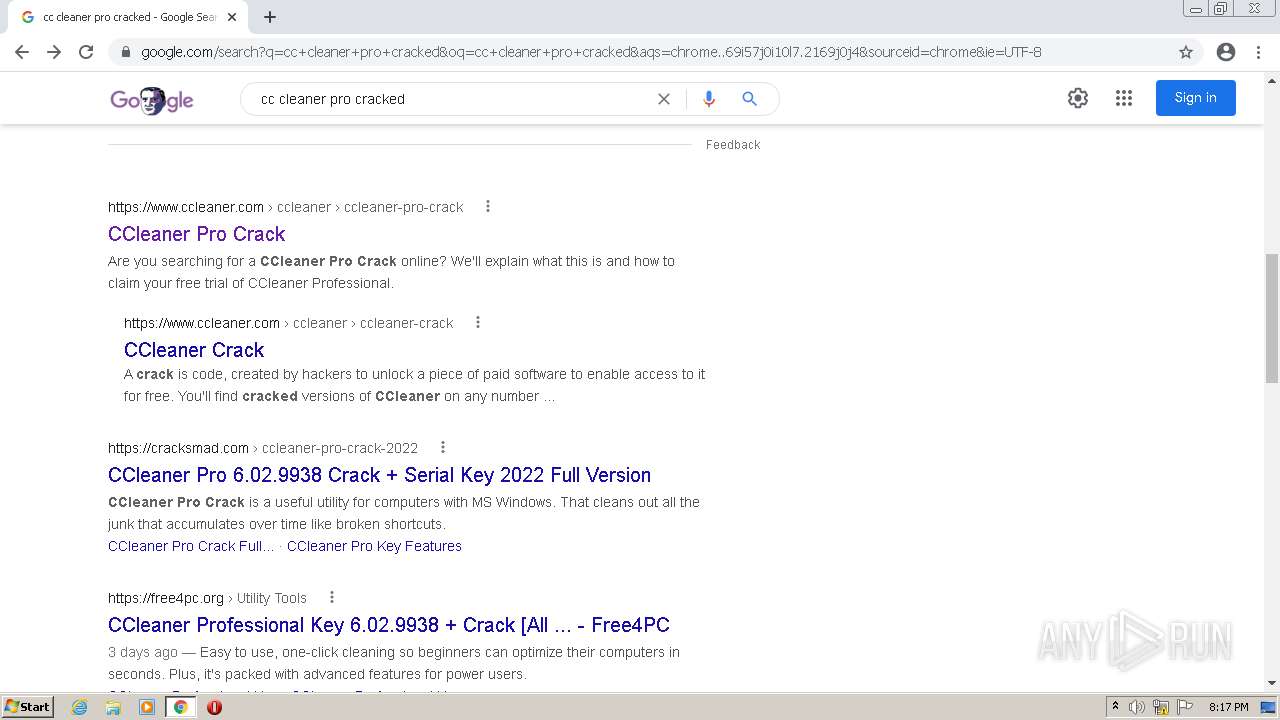
Task: Open options for cracksmad.com result
Action: click(x=443, y=448)
